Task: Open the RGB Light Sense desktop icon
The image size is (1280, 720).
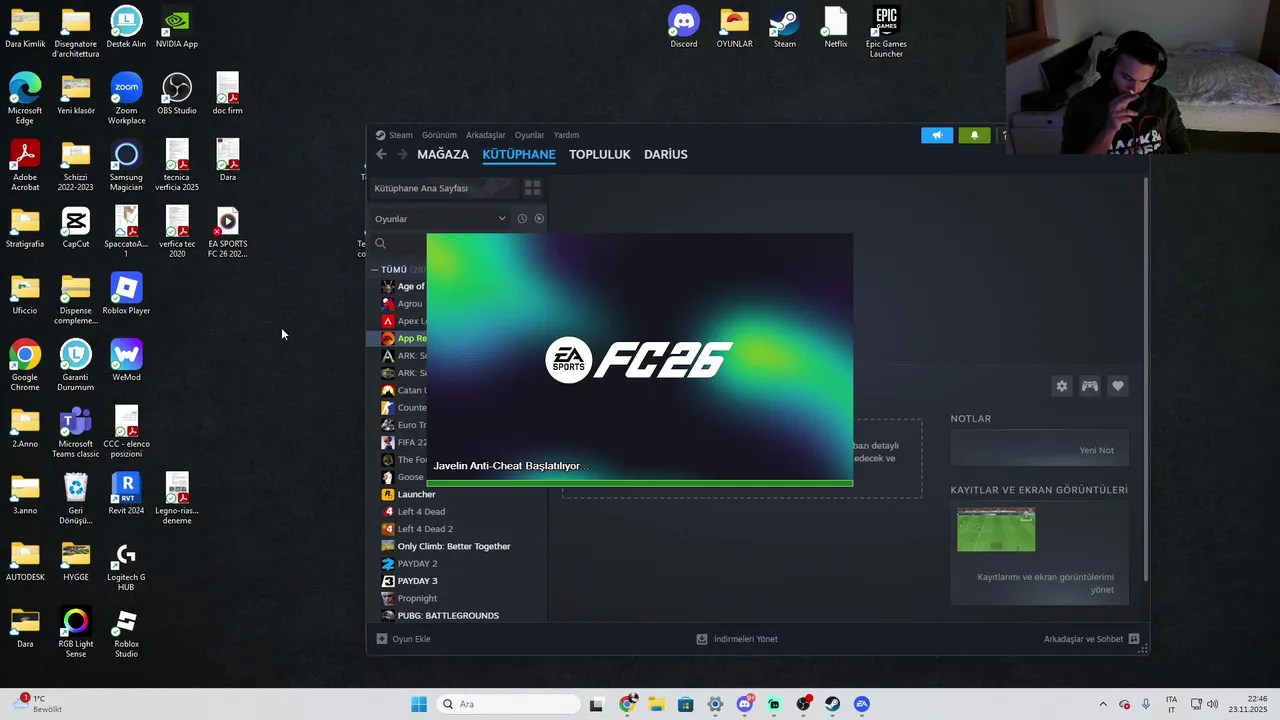Action: pyautogui.click(x=76, y=632)
